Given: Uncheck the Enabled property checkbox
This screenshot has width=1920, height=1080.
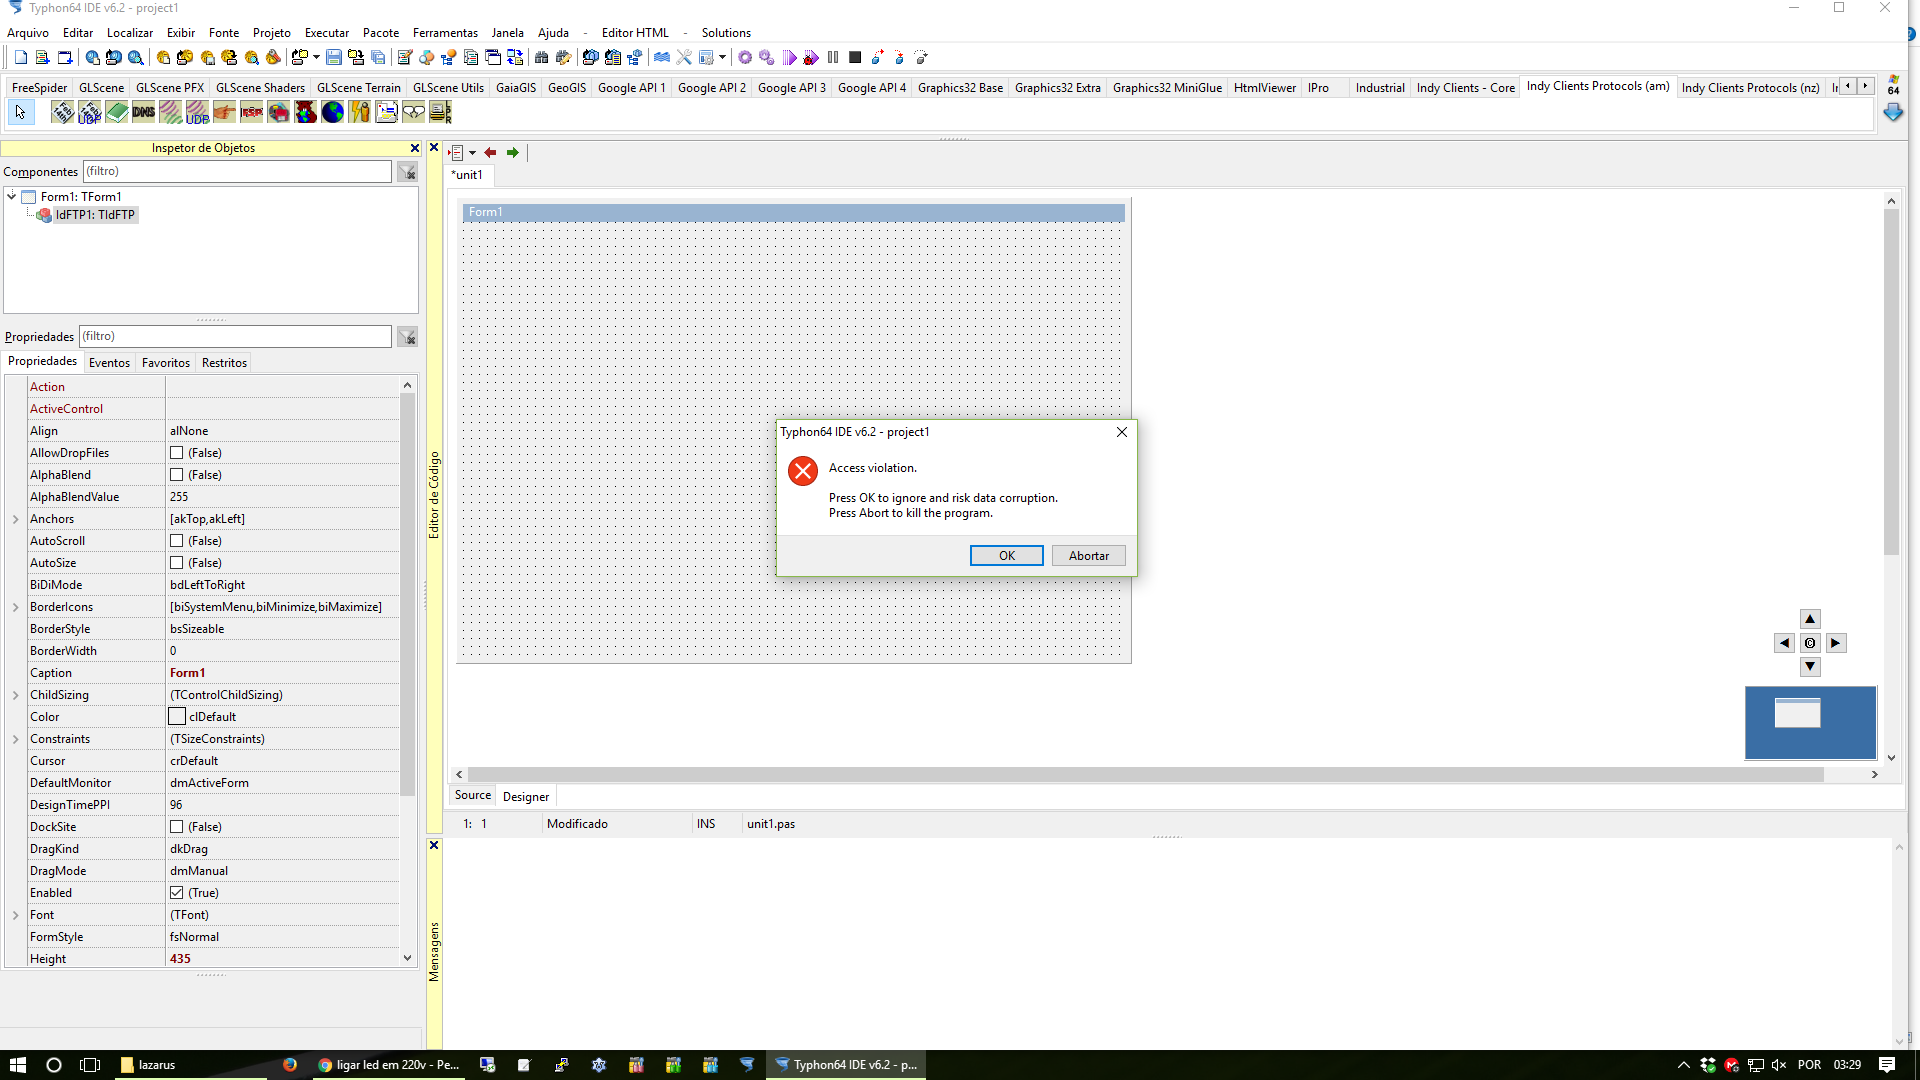Looking at the screenshot, I should tap(177, 893).
